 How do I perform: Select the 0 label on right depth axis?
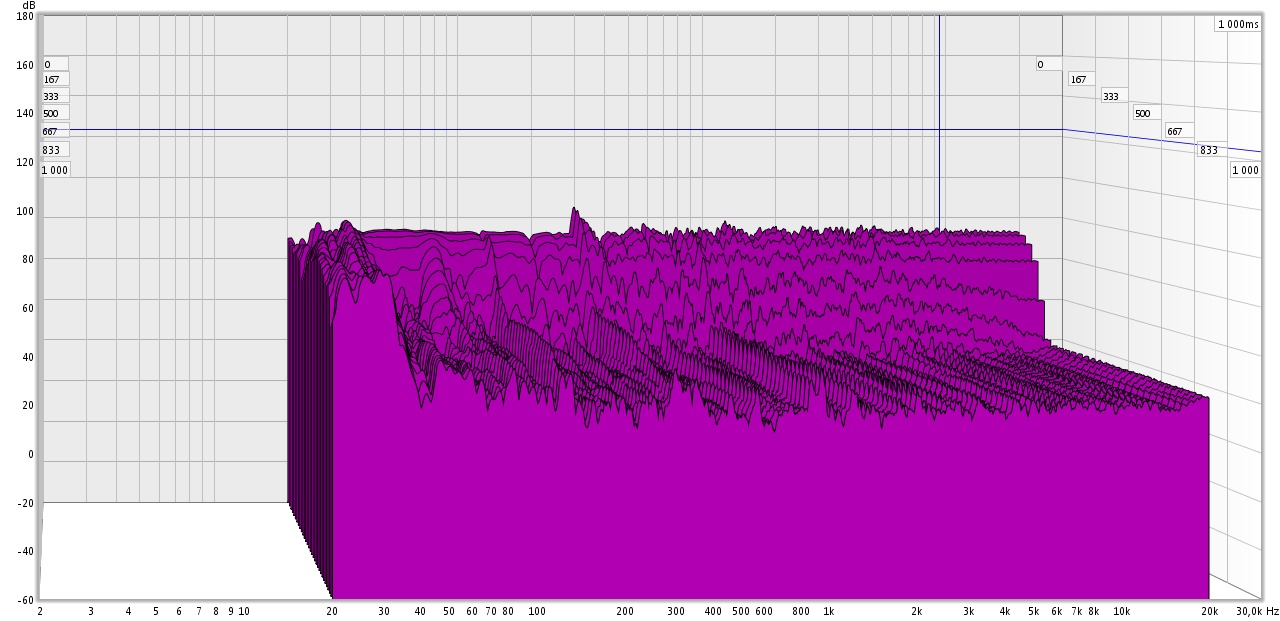tap(1048, 65)
